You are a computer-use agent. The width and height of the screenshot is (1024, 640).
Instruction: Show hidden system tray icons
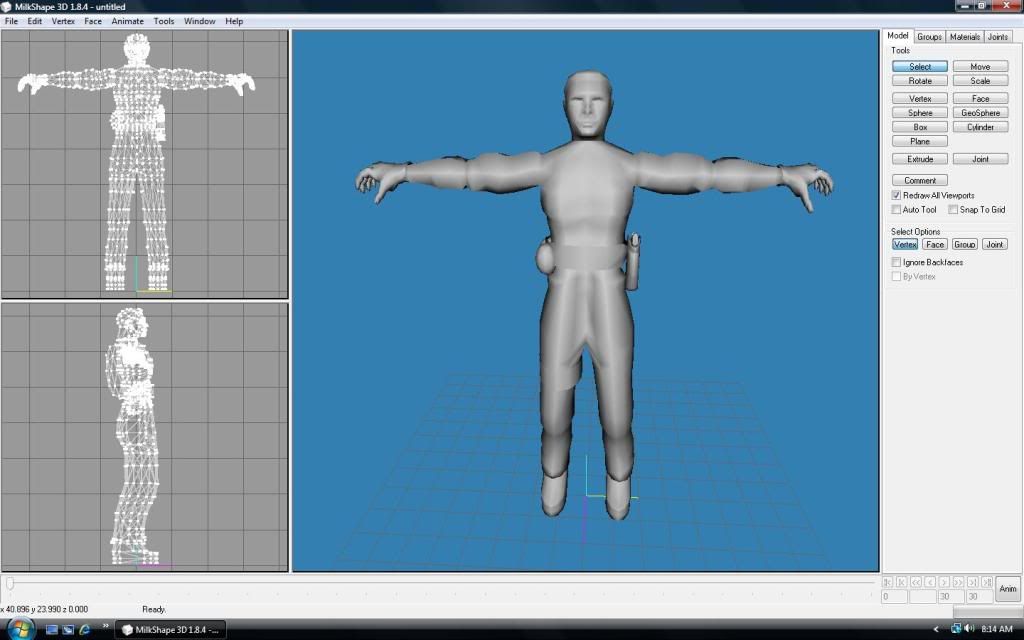[936, 630]
